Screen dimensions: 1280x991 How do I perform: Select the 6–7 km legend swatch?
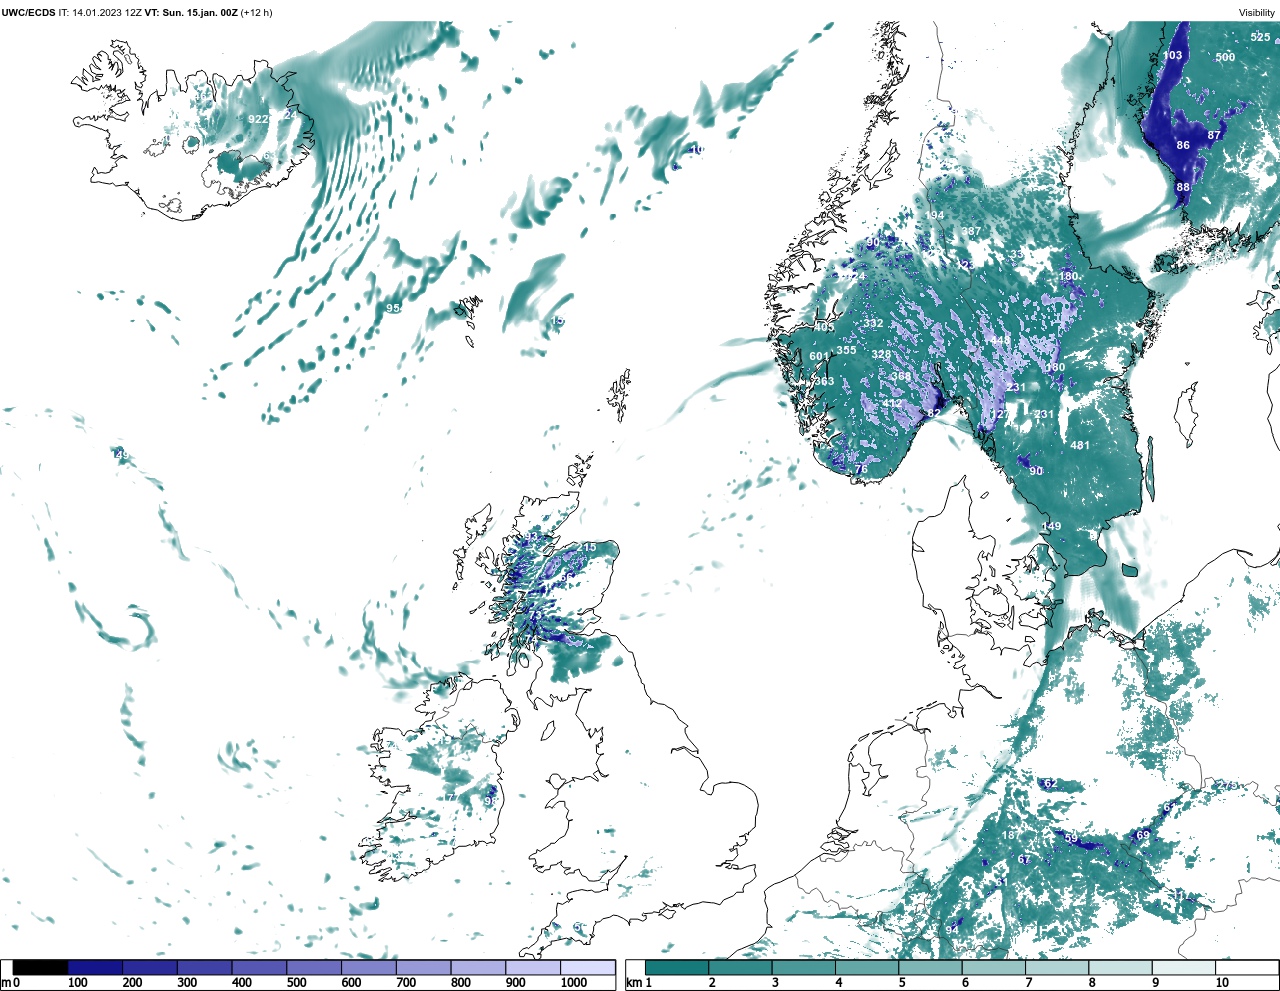(994, 968)
